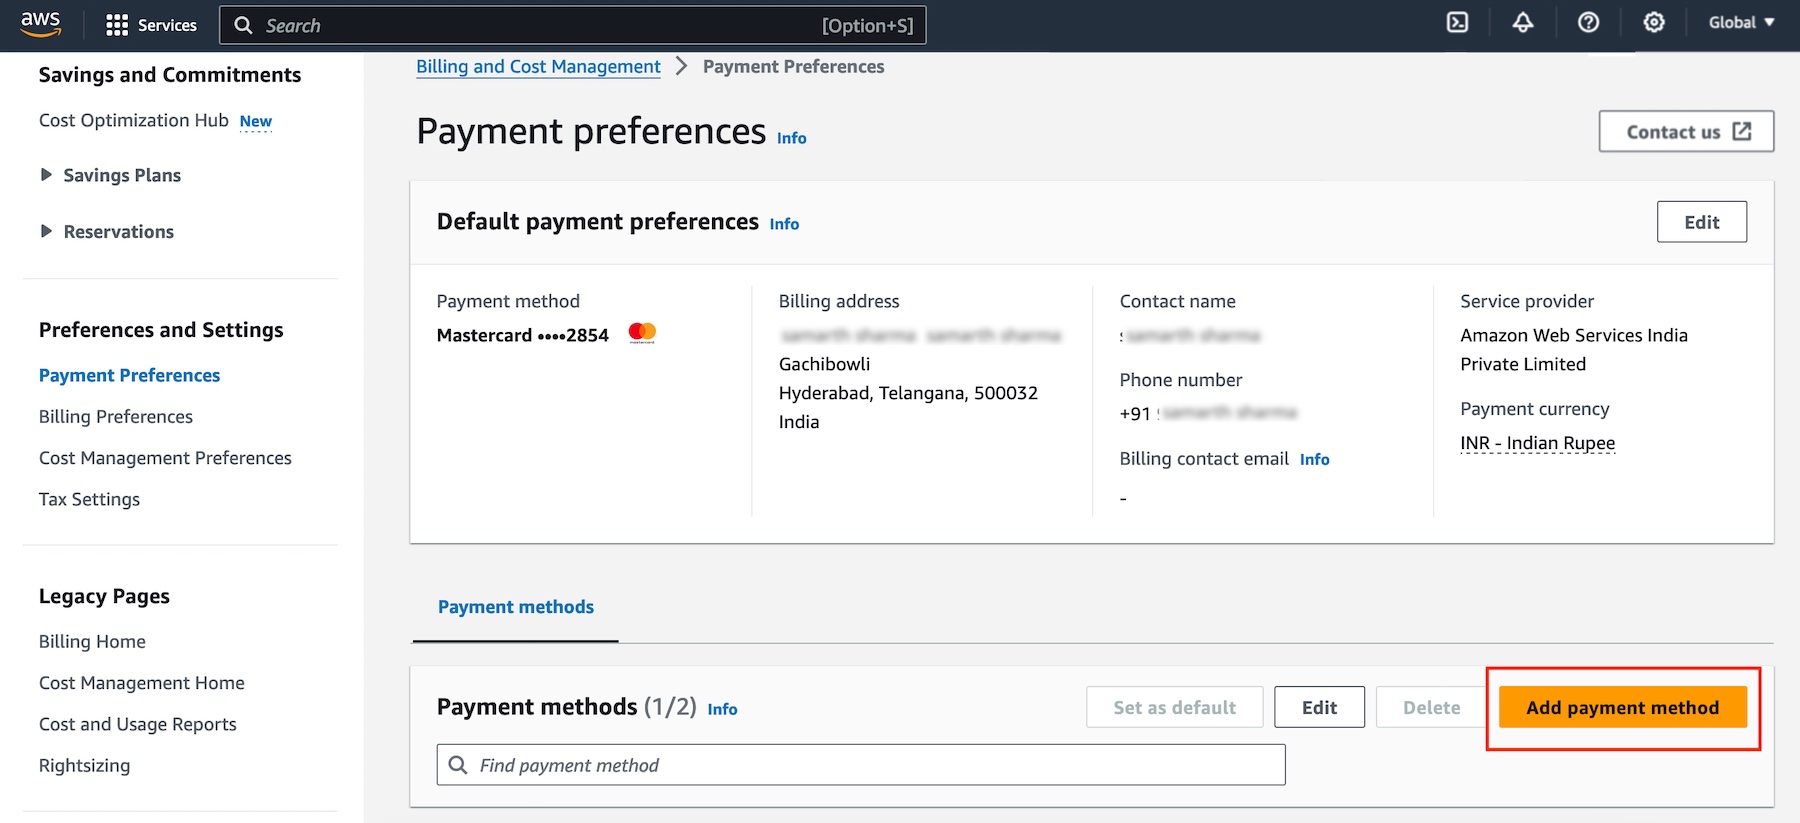
Task: Open the help question mark icon
Action: (x=1588, y=22)
